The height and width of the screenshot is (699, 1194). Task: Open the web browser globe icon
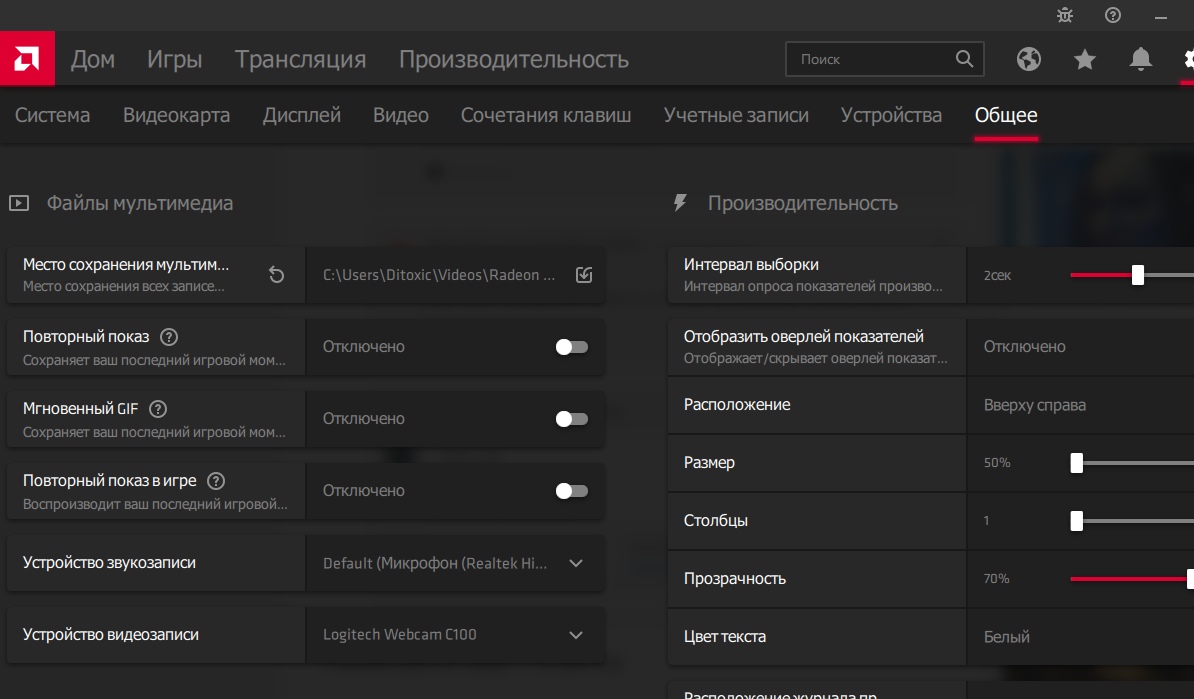1029,59
